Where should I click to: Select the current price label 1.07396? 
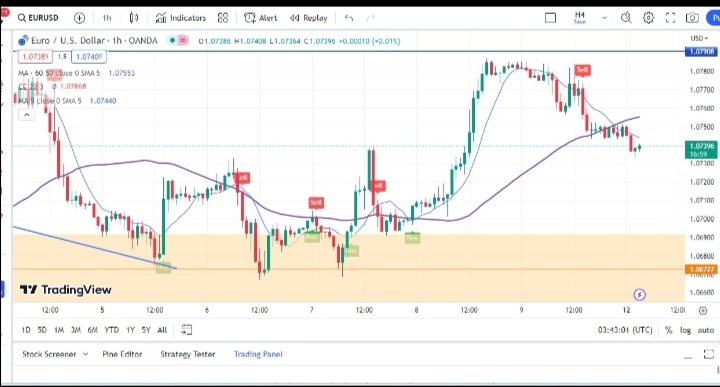click(702, 150)
